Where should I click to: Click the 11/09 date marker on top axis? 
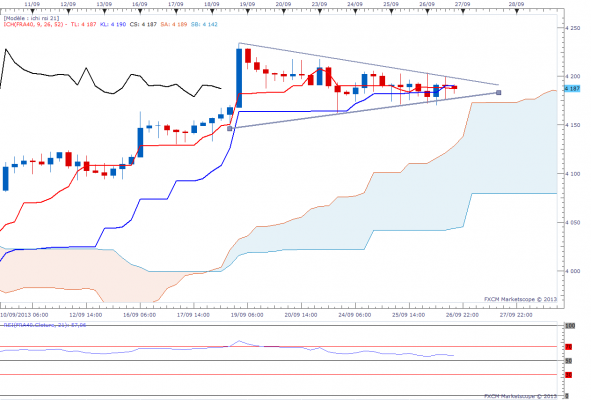point(32,4)
